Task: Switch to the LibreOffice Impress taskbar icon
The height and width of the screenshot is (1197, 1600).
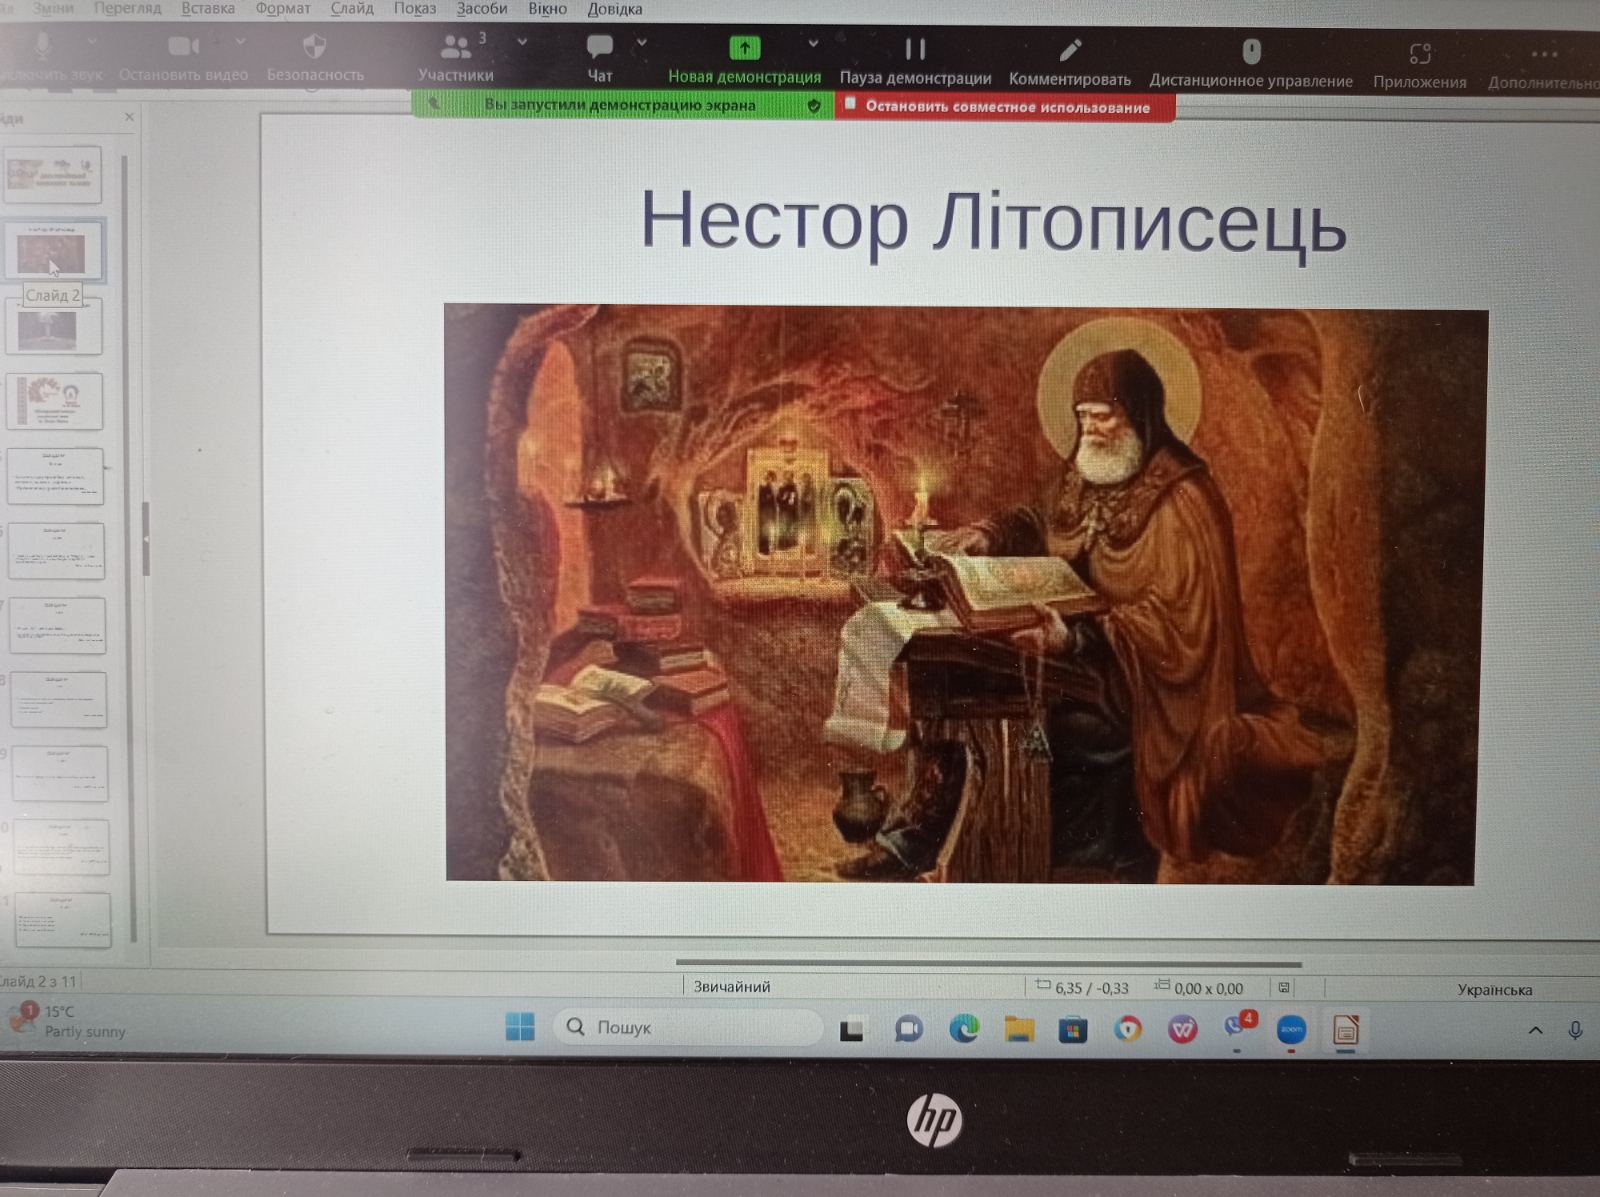Action: click(1346, 1030)
